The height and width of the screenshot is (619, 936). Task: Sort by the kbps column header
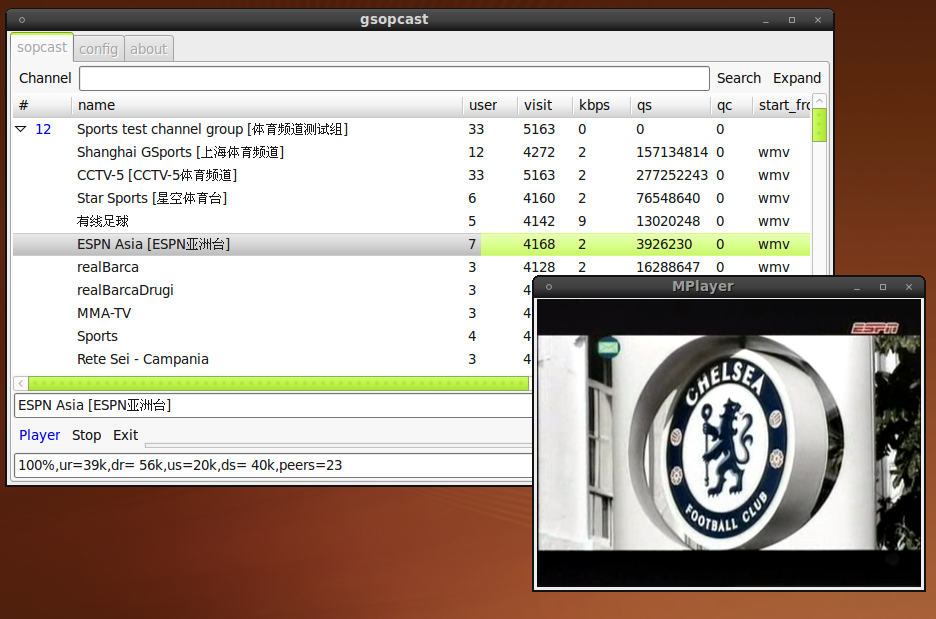(x=601, y=105)
